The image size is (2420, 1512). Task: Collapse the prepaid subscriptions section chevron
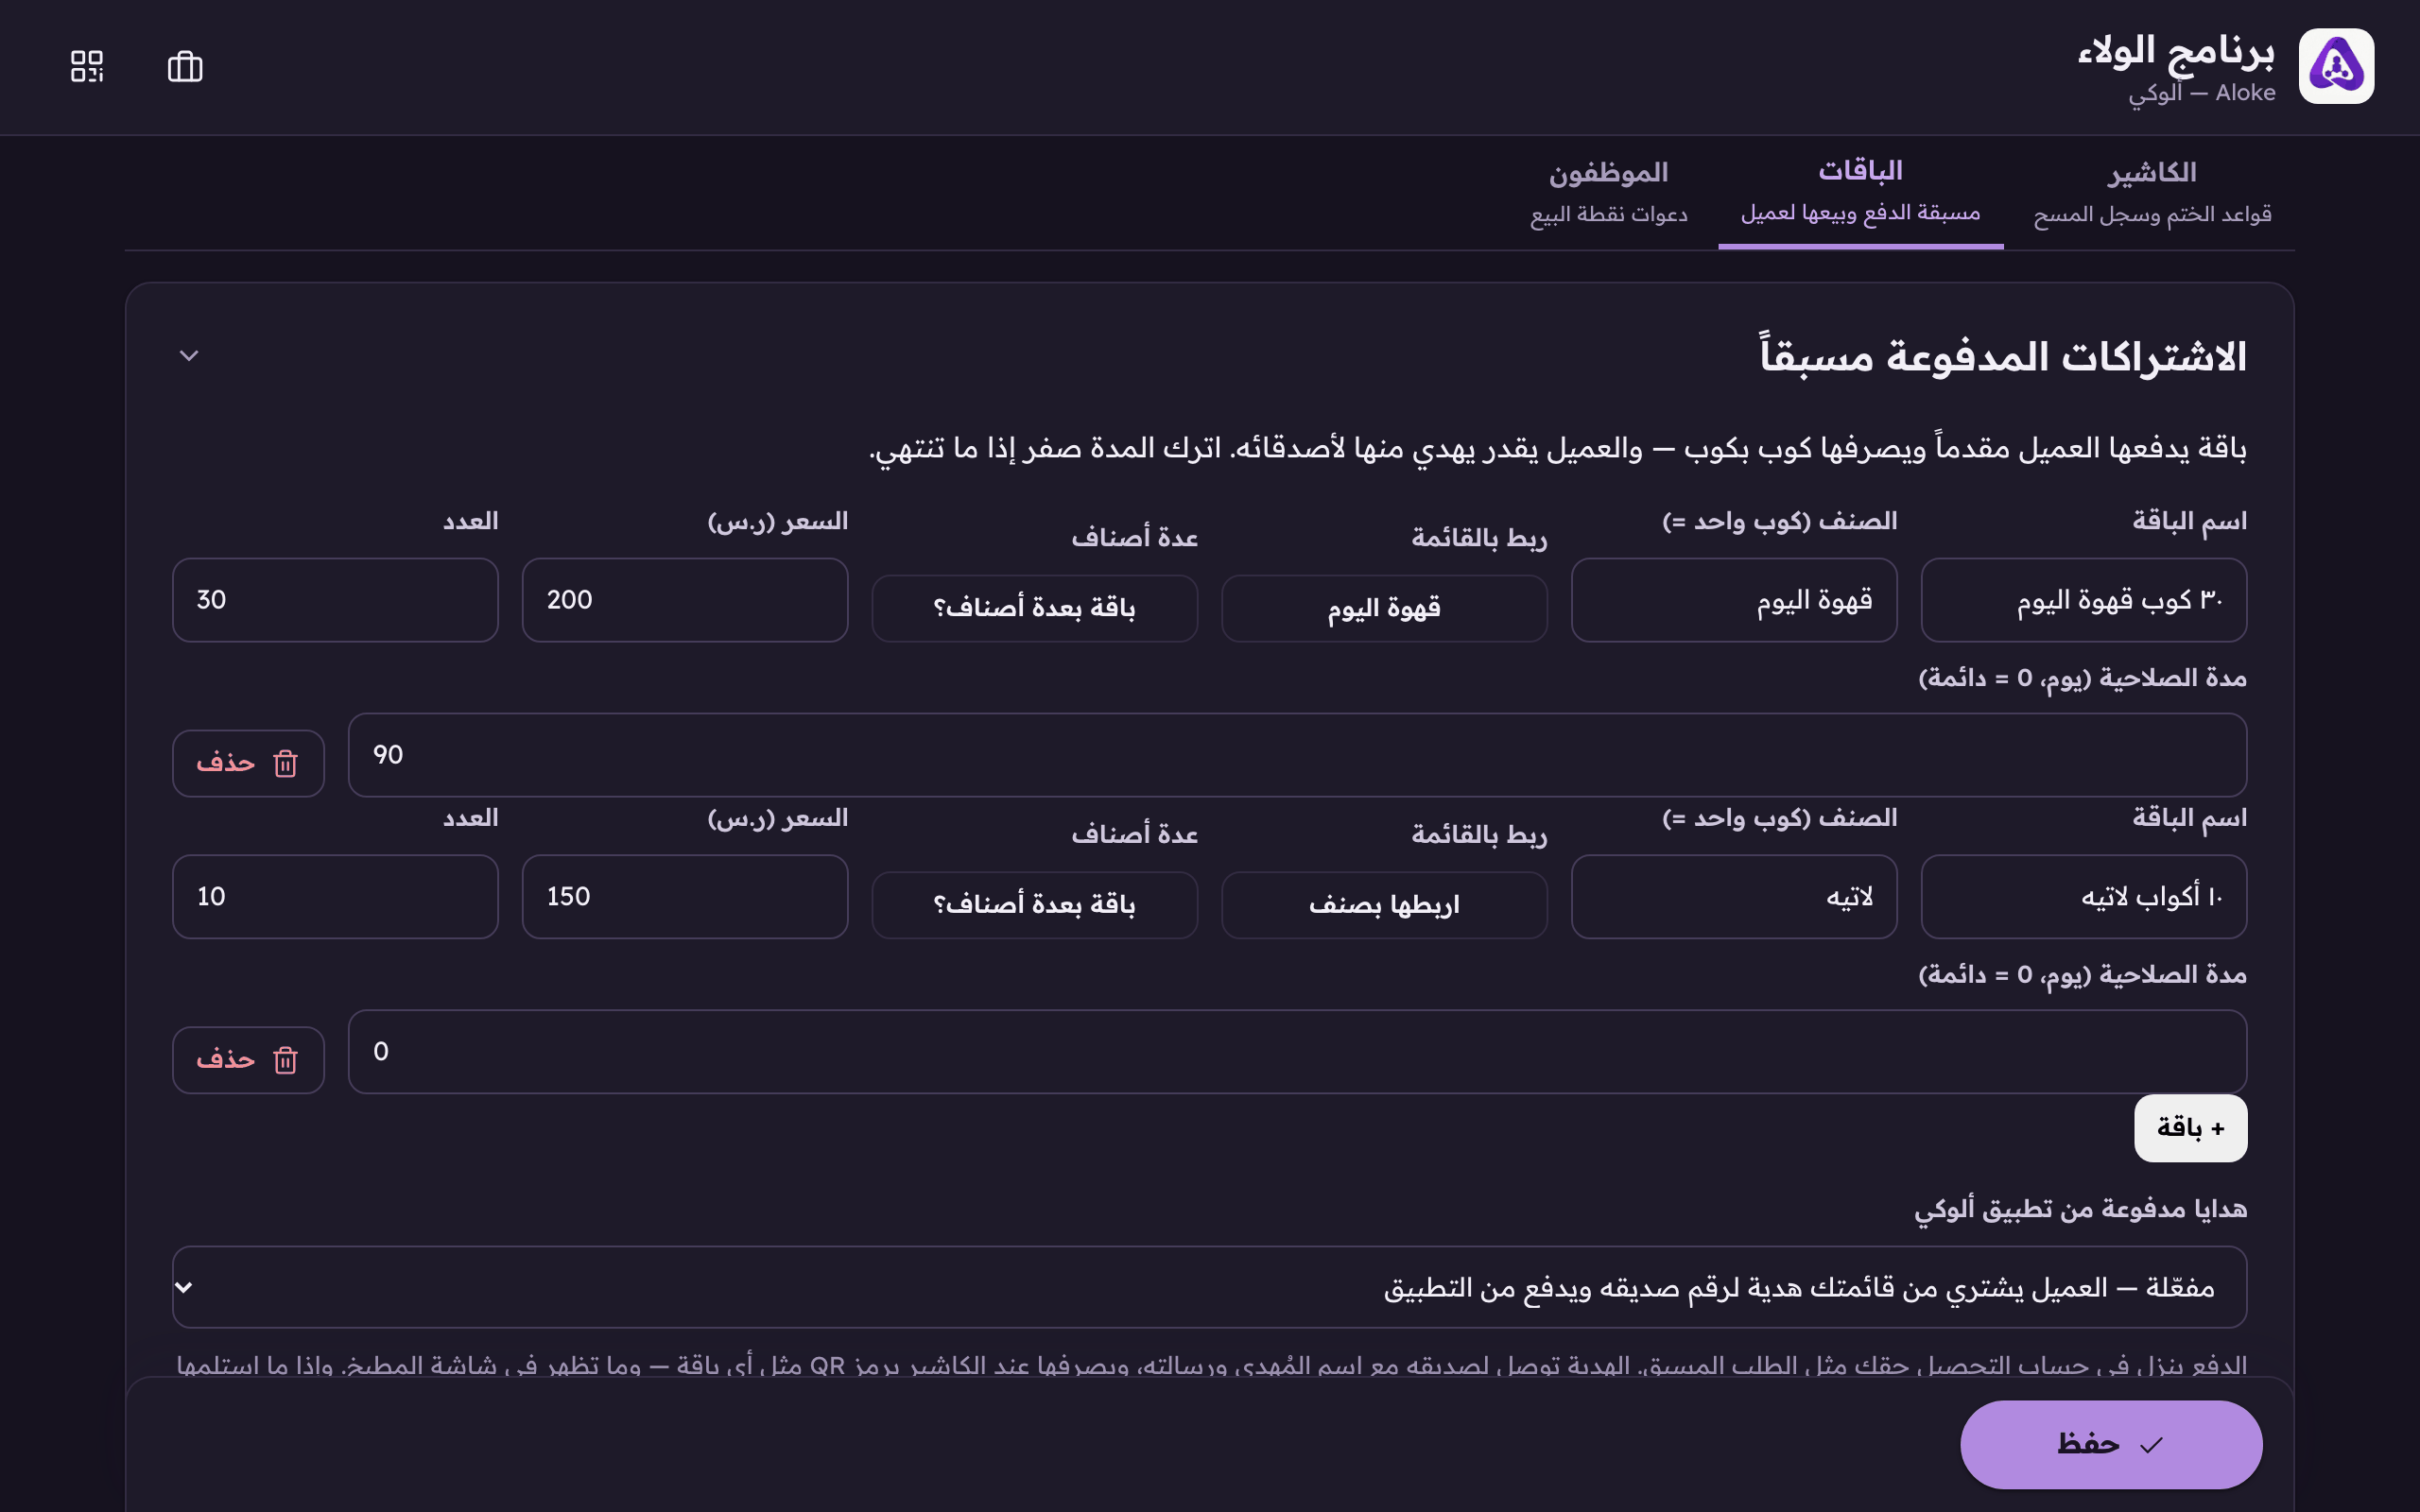pos(189,356)
